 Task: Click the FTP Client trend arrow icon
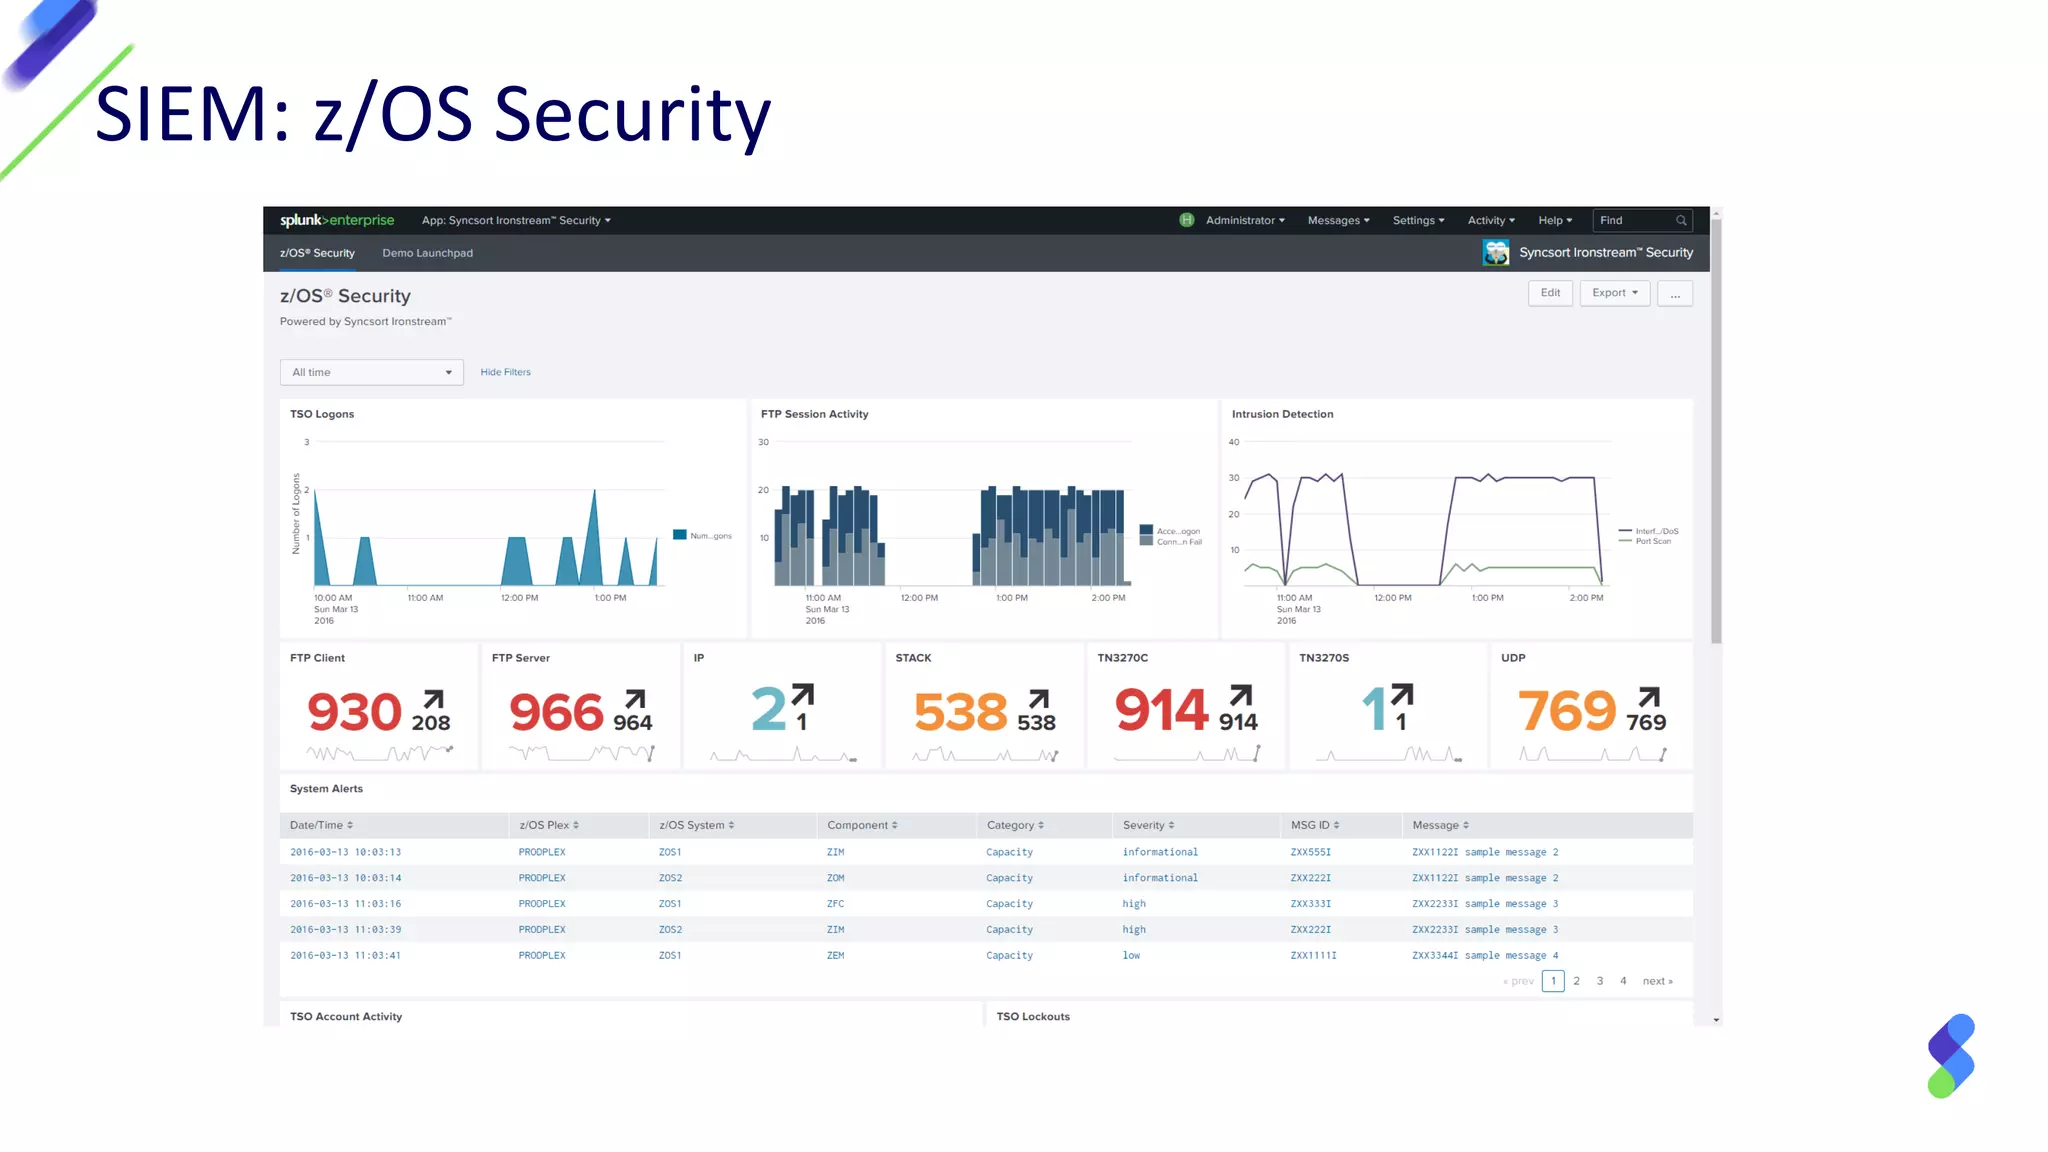(x=433, y=698)
